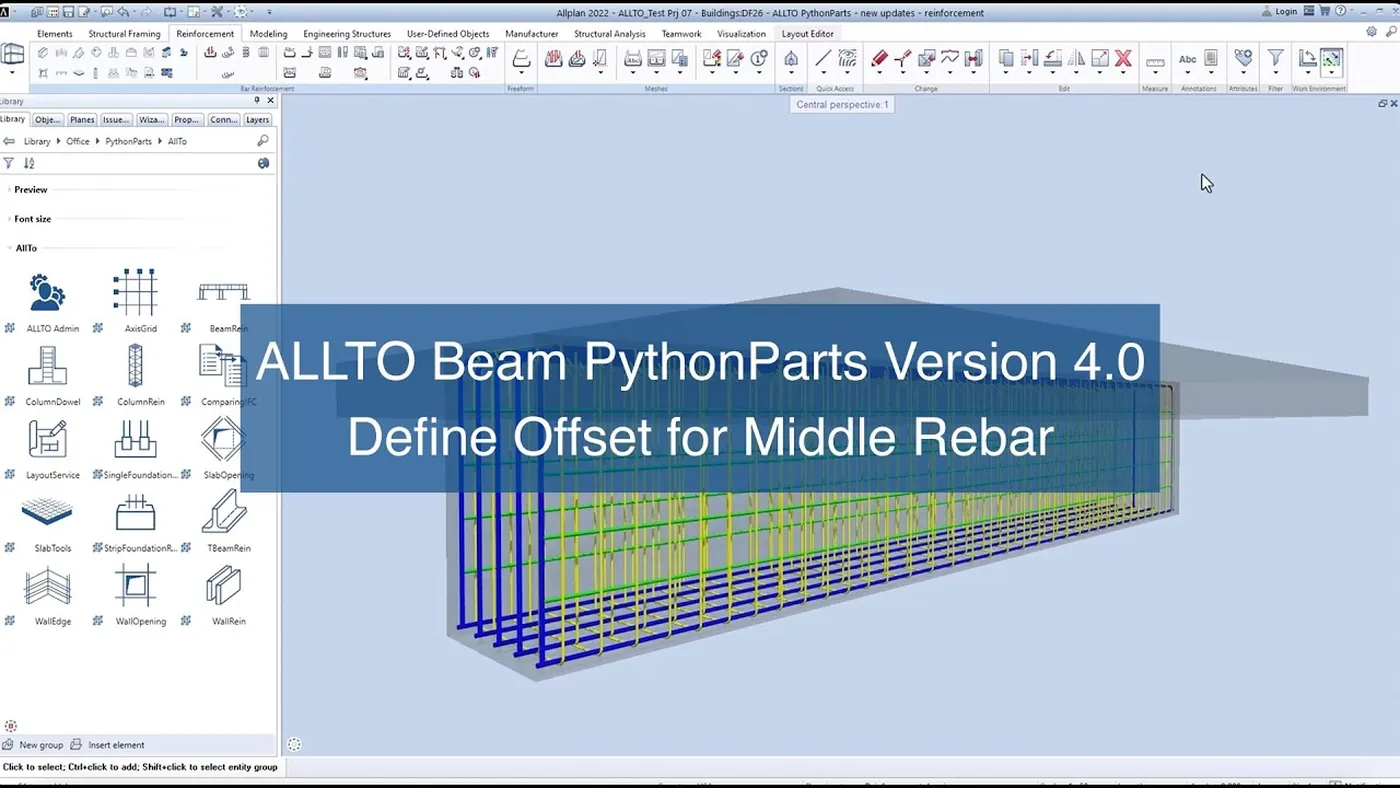Image resolution: width=1400 pixels, height=788 pixels.
Task: Click the library filter funnel icon
Action: click(x=9, y=163)
